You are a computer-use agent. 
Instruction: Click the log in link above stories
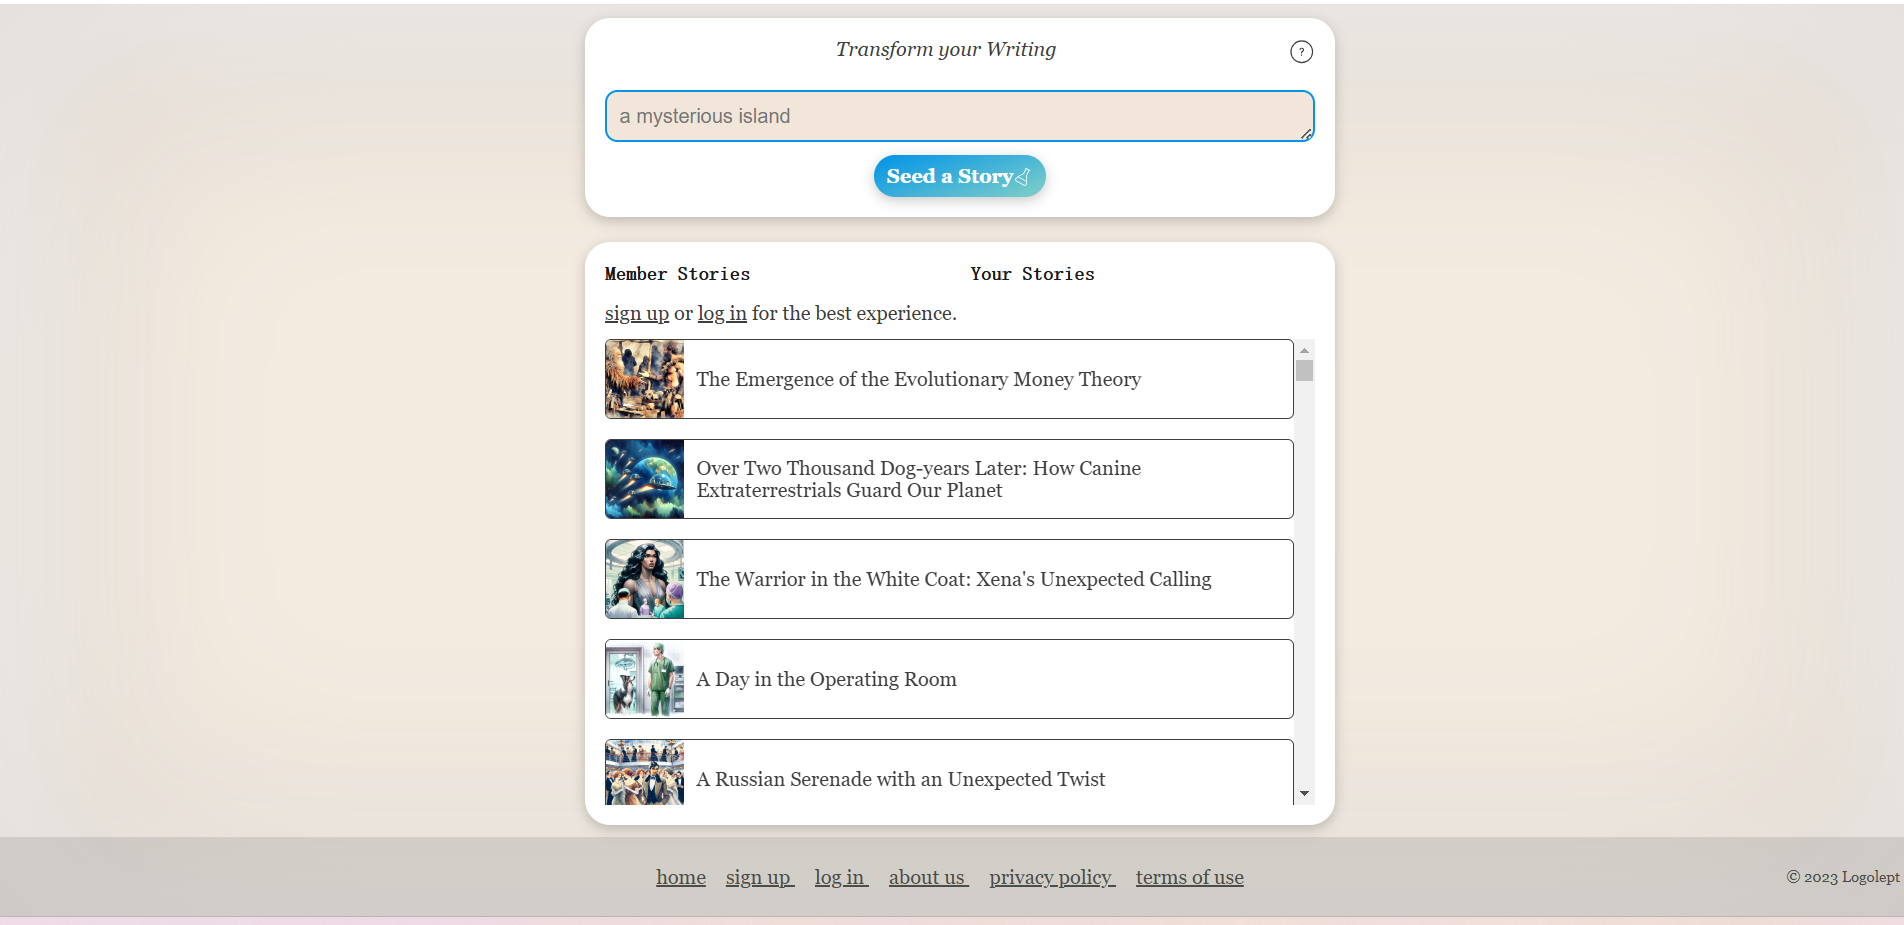(721, 313)
